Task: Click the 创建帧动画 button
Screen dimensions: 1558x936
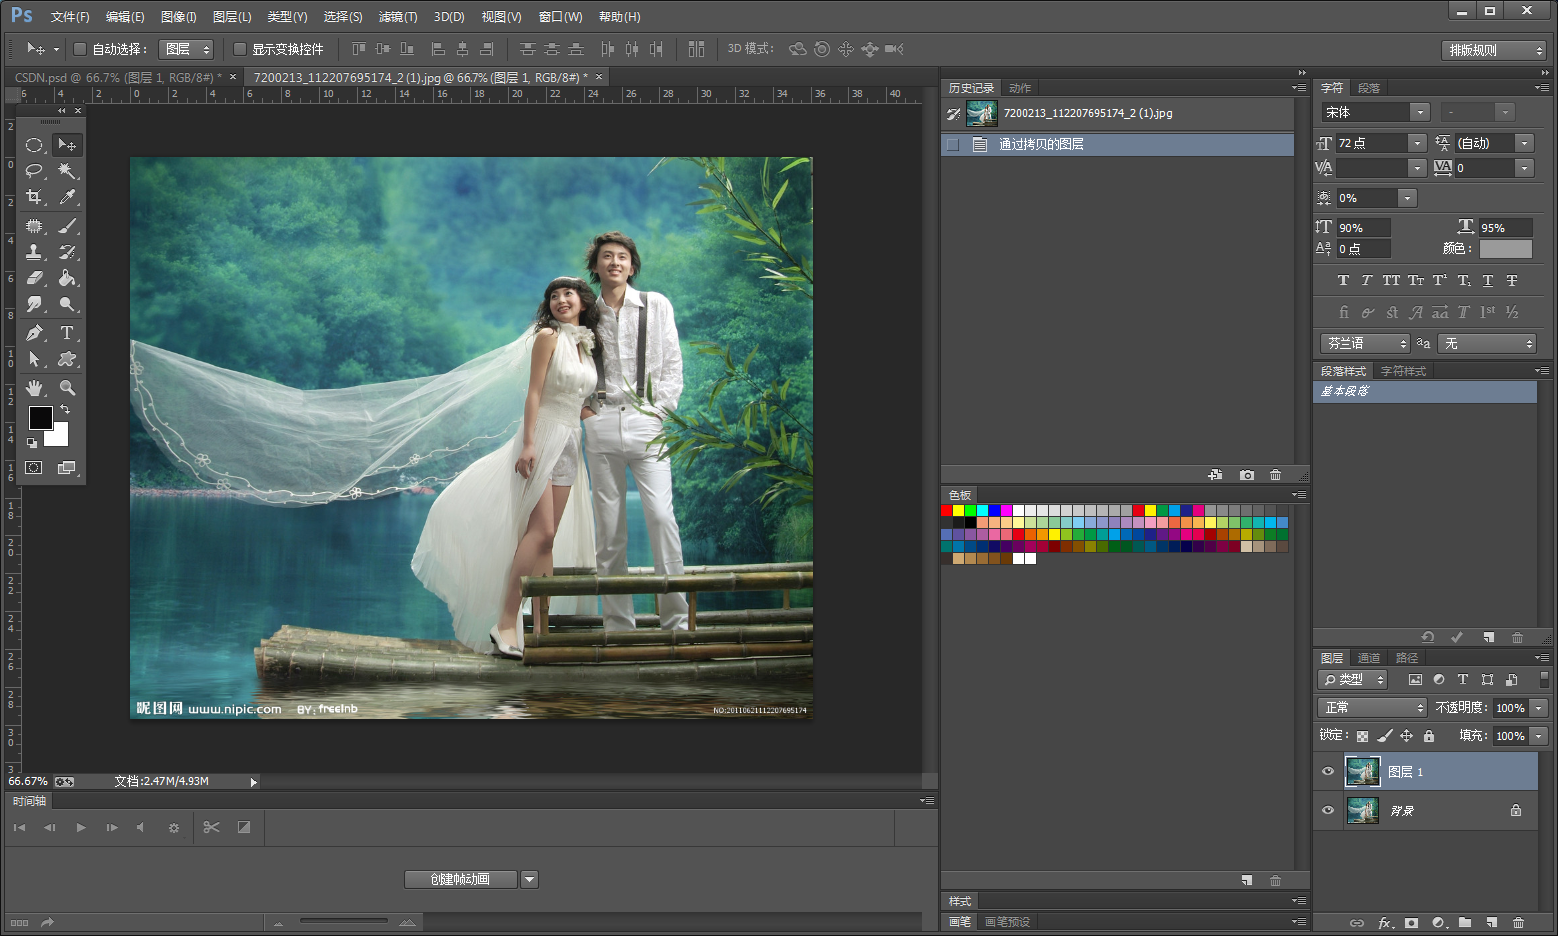Action: 460,879
